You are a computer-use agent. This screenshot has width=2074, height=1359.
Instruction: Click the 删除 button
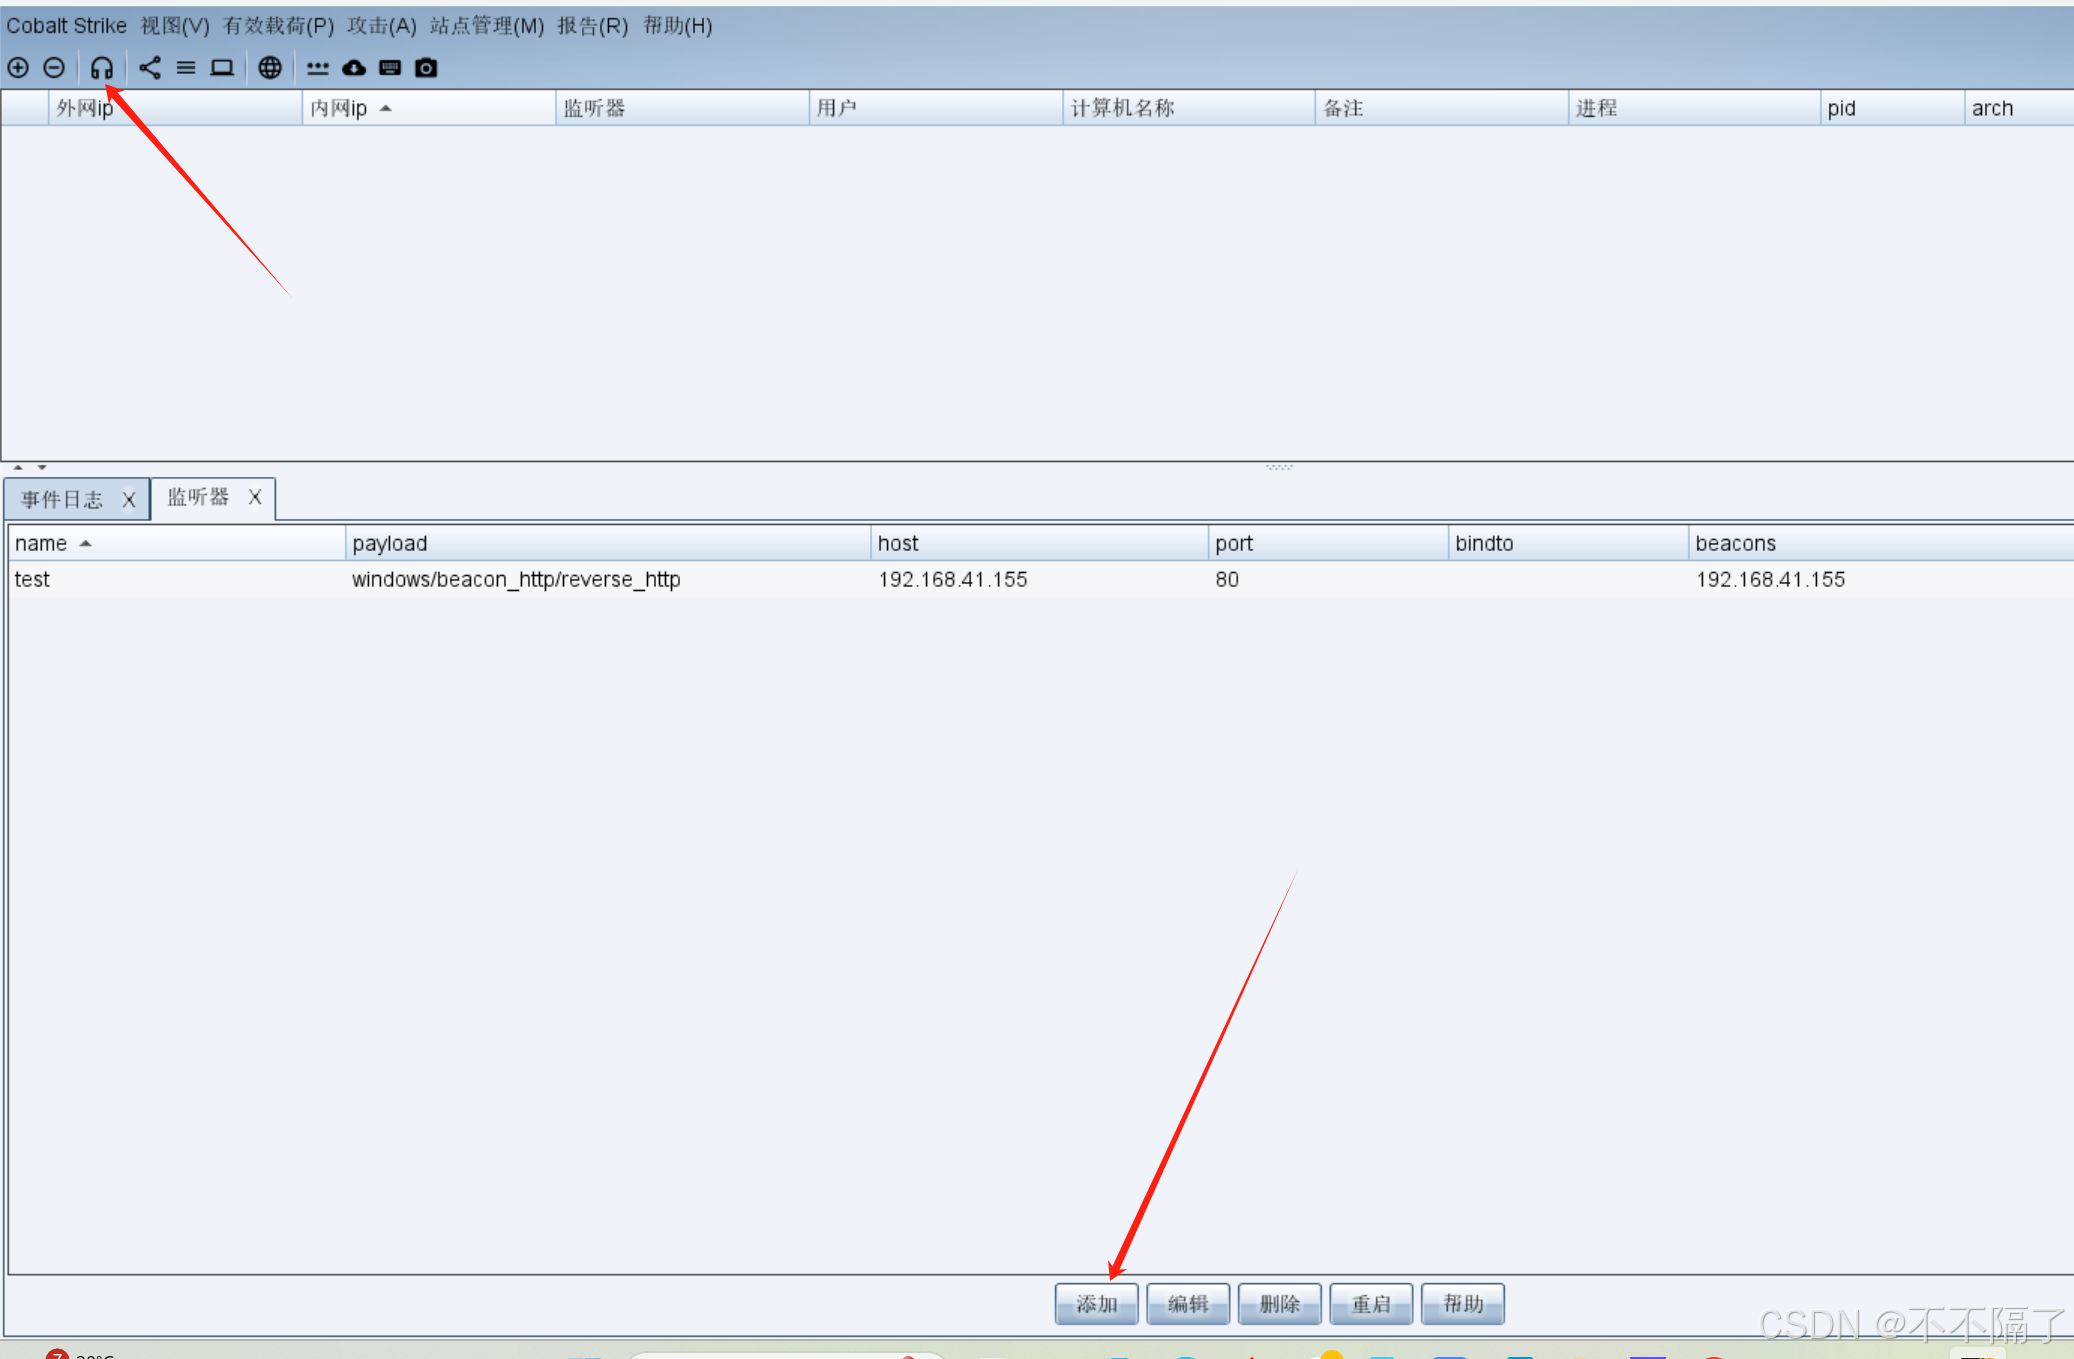point(1279,1304)
